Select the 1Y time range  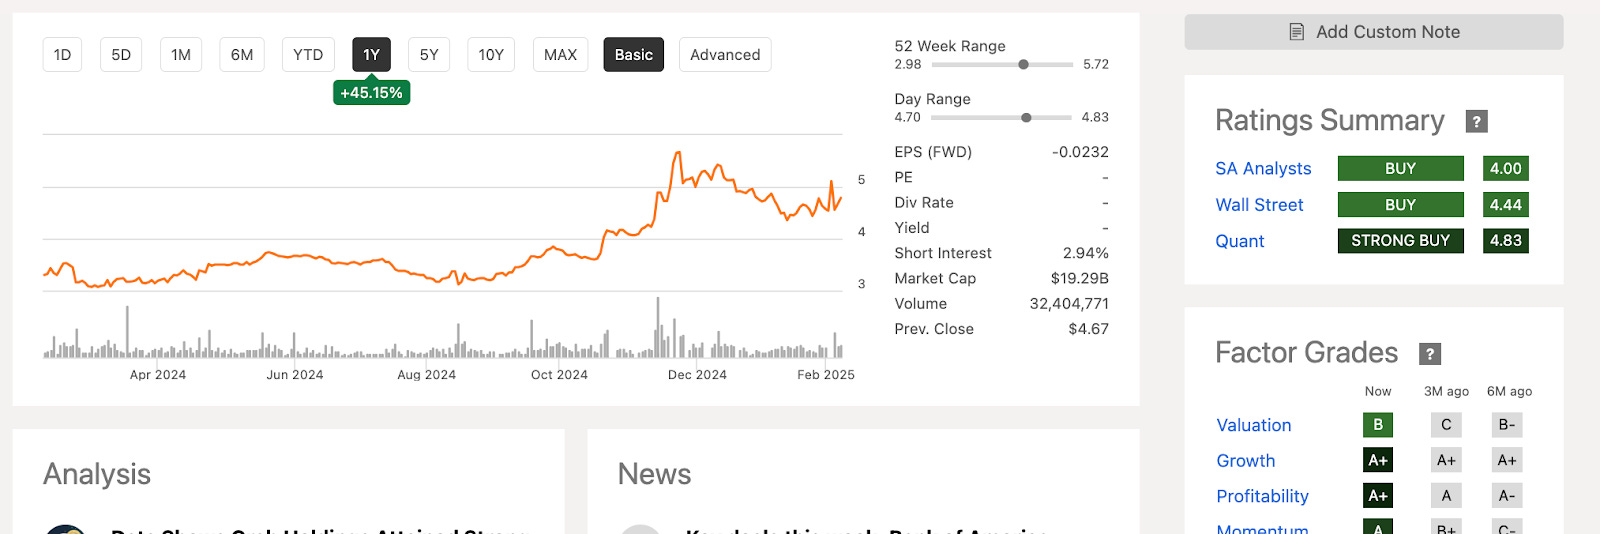click(x=371, y=55)
